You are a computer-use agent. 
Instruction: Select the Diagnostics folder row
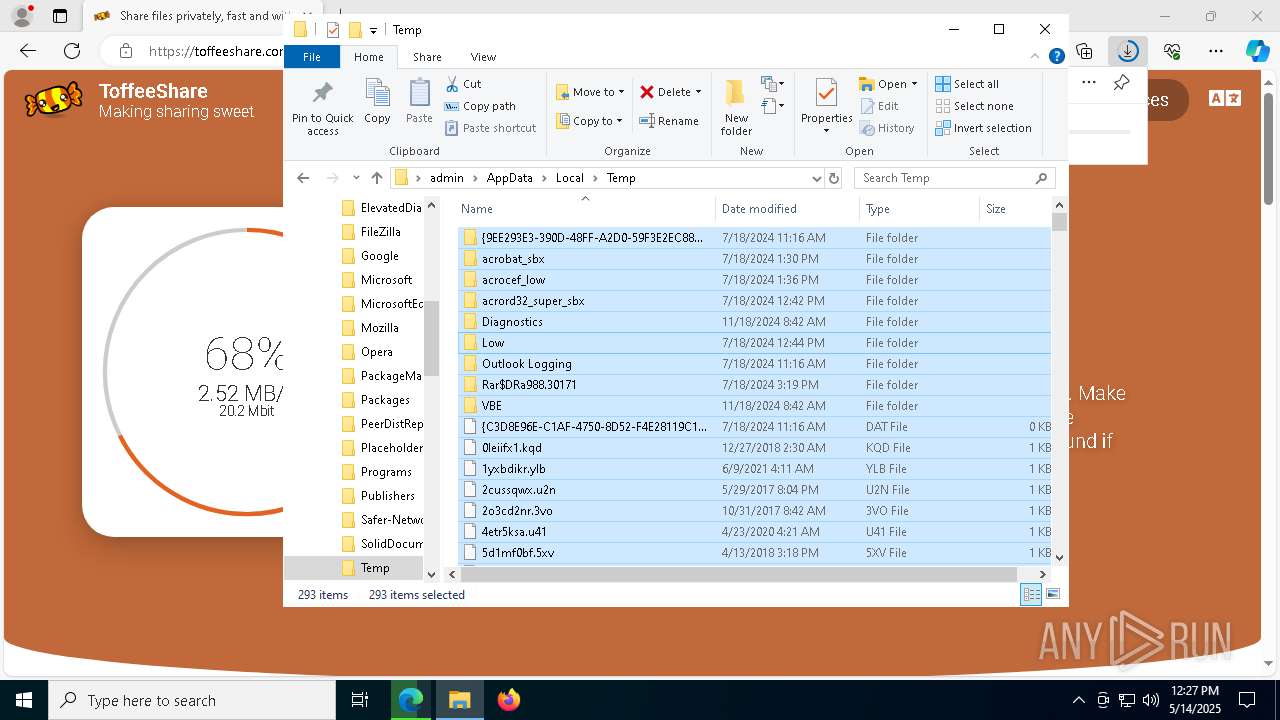(x=754, y=322)
